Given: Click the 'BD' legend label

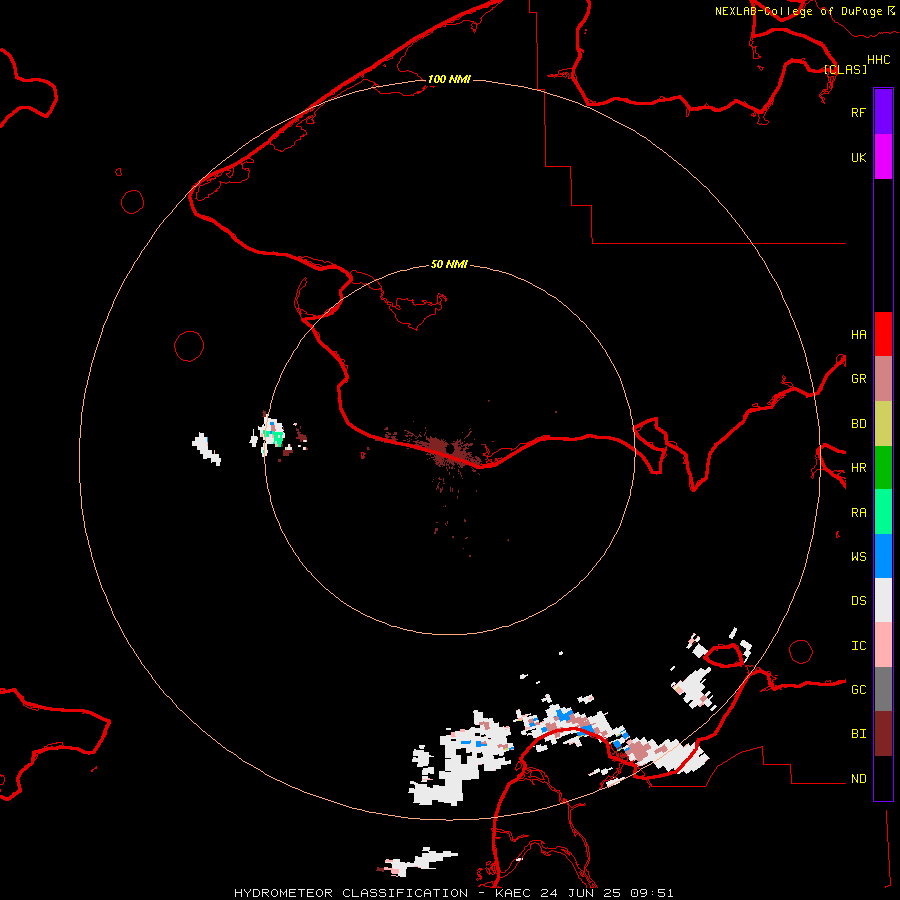Looking at the screenshot, I should click(x=858, y=424).
